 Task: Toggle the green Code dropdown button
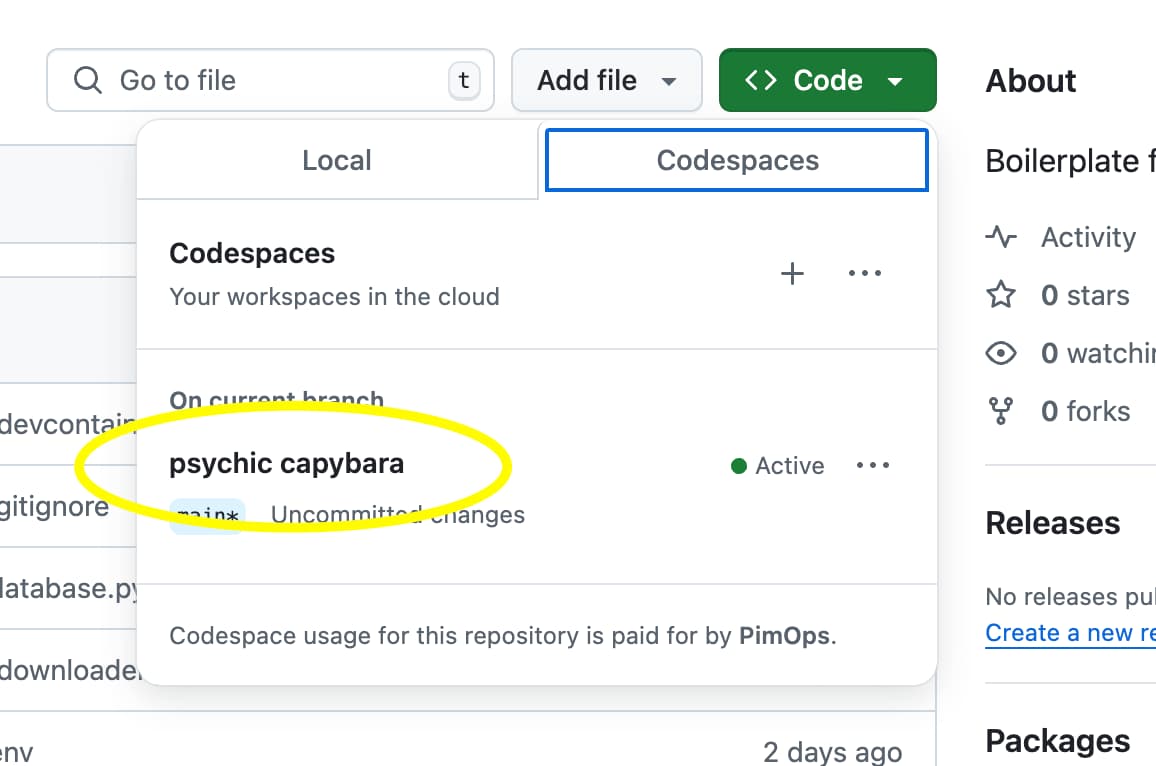coord(827,80)
